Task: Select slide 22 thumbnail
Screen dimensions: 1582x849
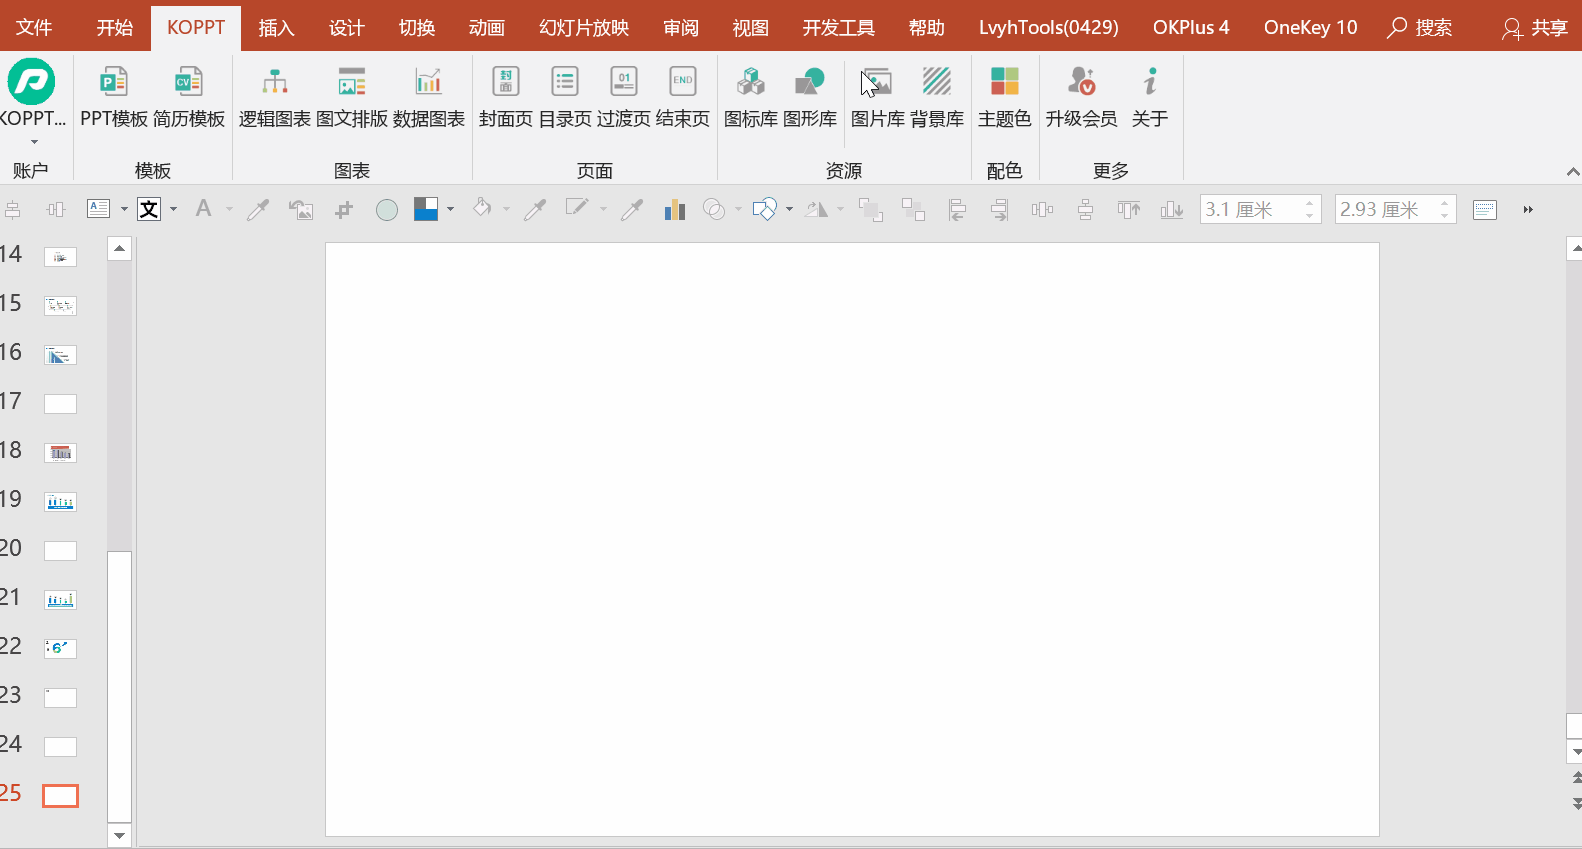Action: tap(60, 648)
